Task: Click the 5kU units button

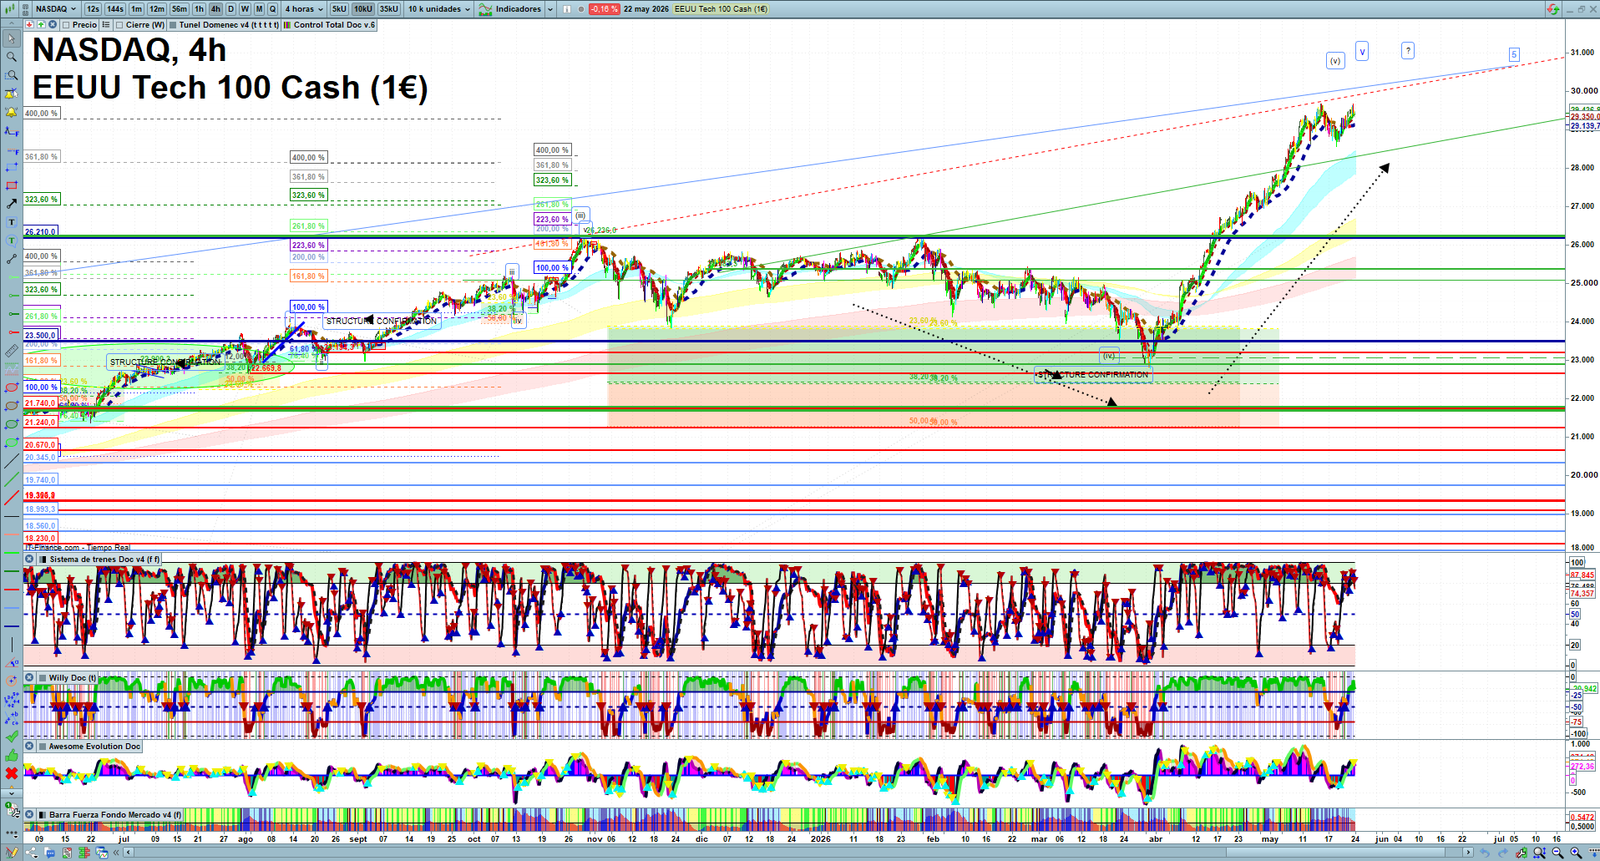Action: 339,9
